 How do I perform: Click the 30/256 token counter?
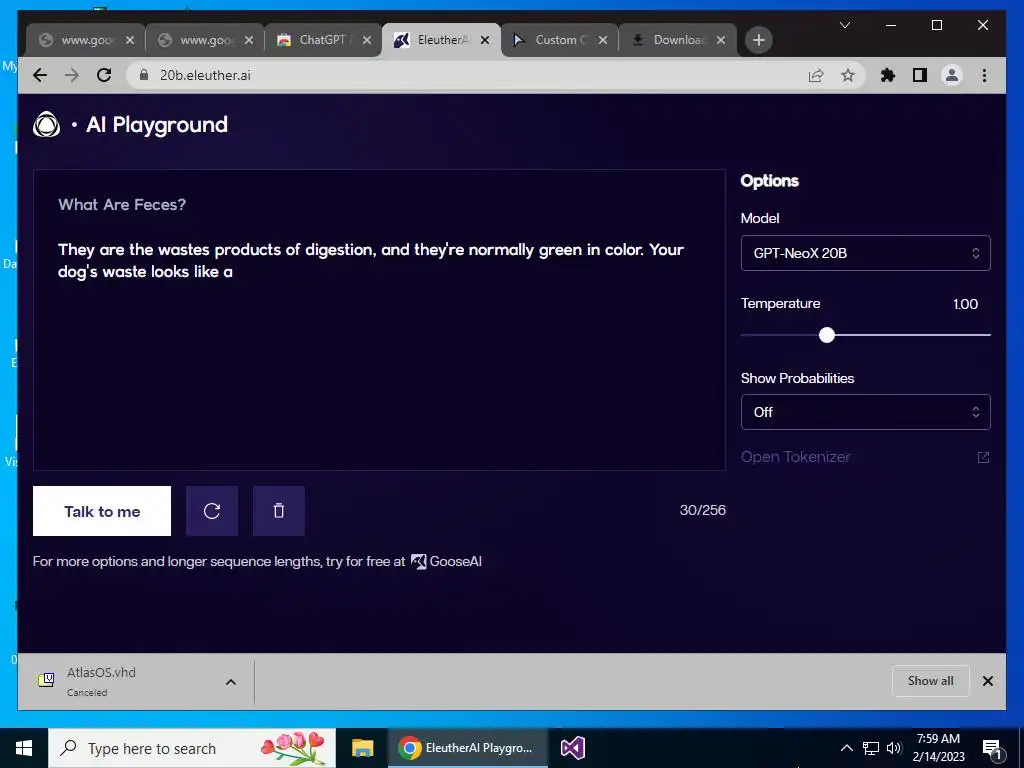point(702,510)
